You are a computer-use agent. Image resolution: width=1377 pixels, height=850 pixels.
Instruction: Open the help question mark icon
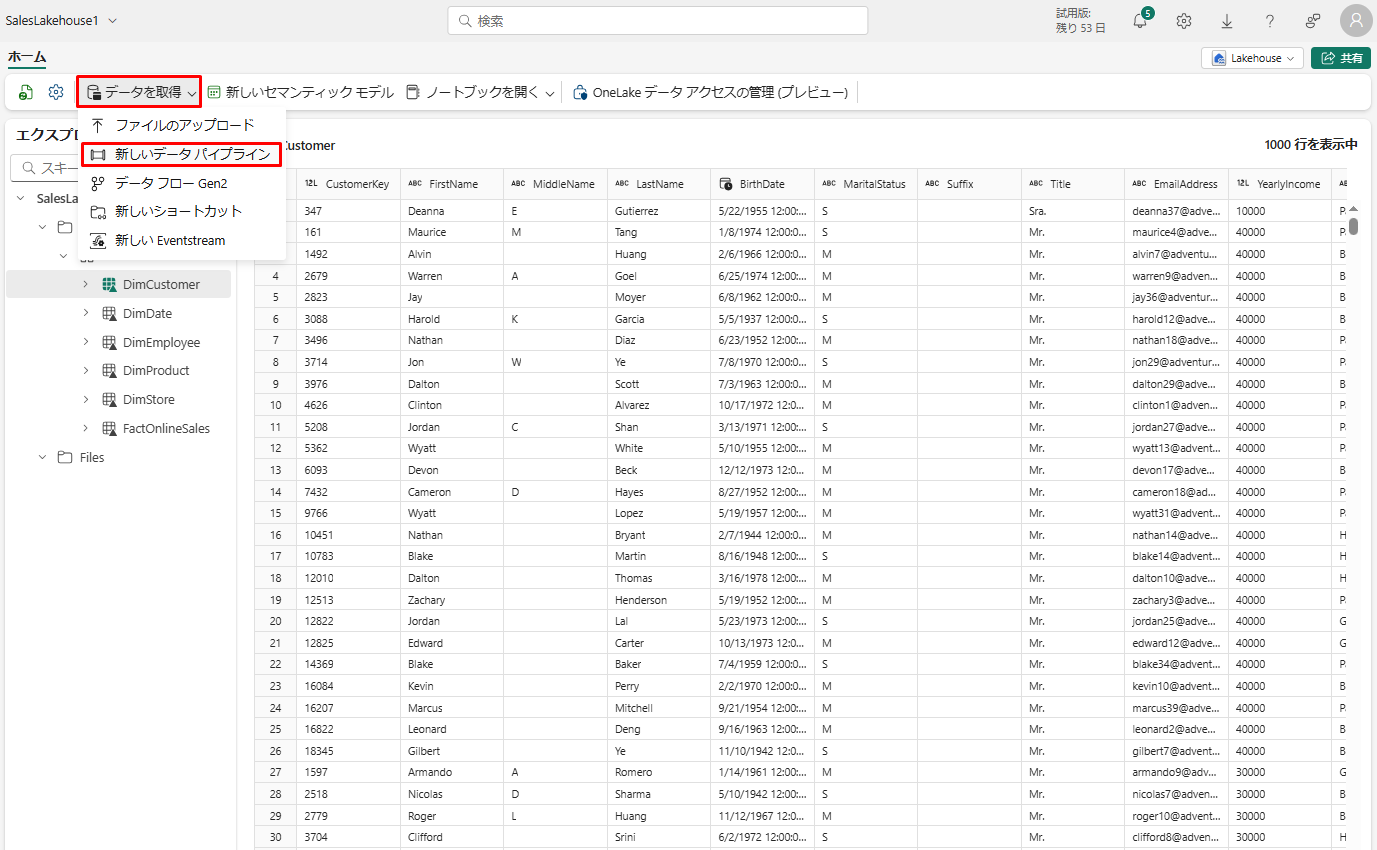(x=1270, y=21)
